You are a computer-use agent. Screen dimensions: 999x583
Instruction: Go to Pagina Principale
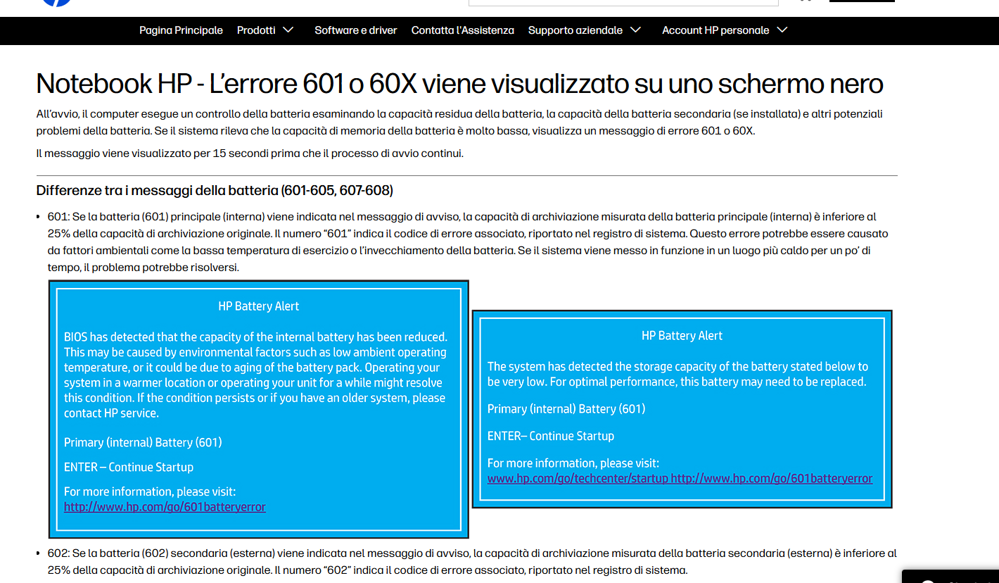pyautogui.click(x=181, y=30)
